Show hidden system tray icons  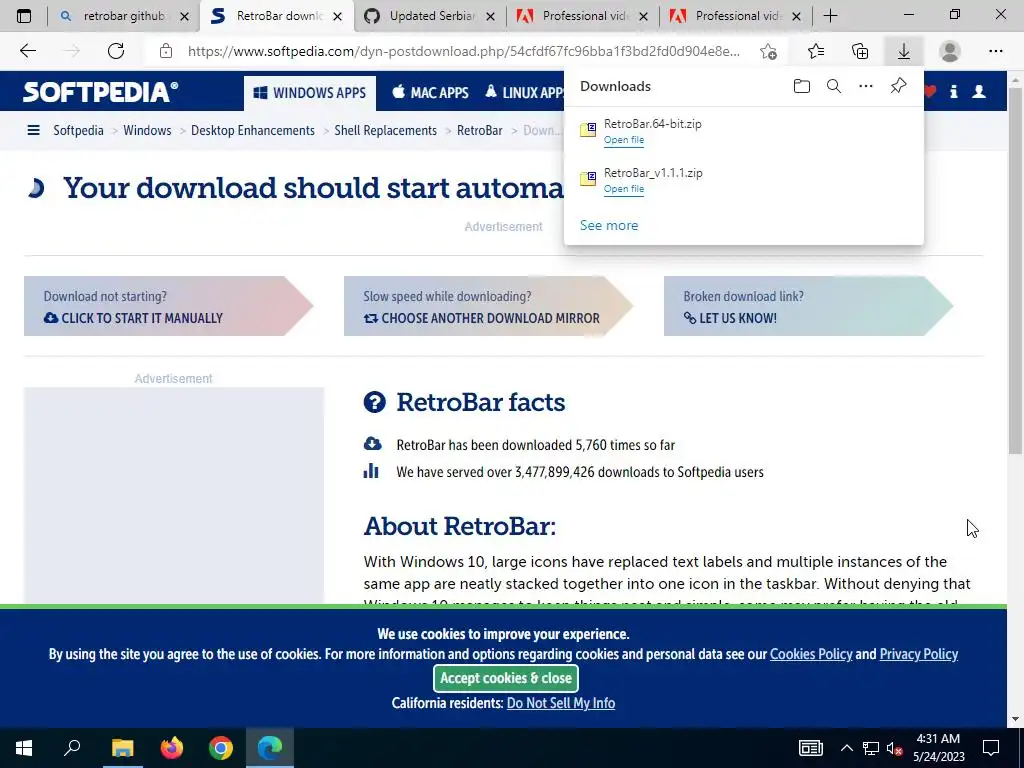[x=846, y=748]
